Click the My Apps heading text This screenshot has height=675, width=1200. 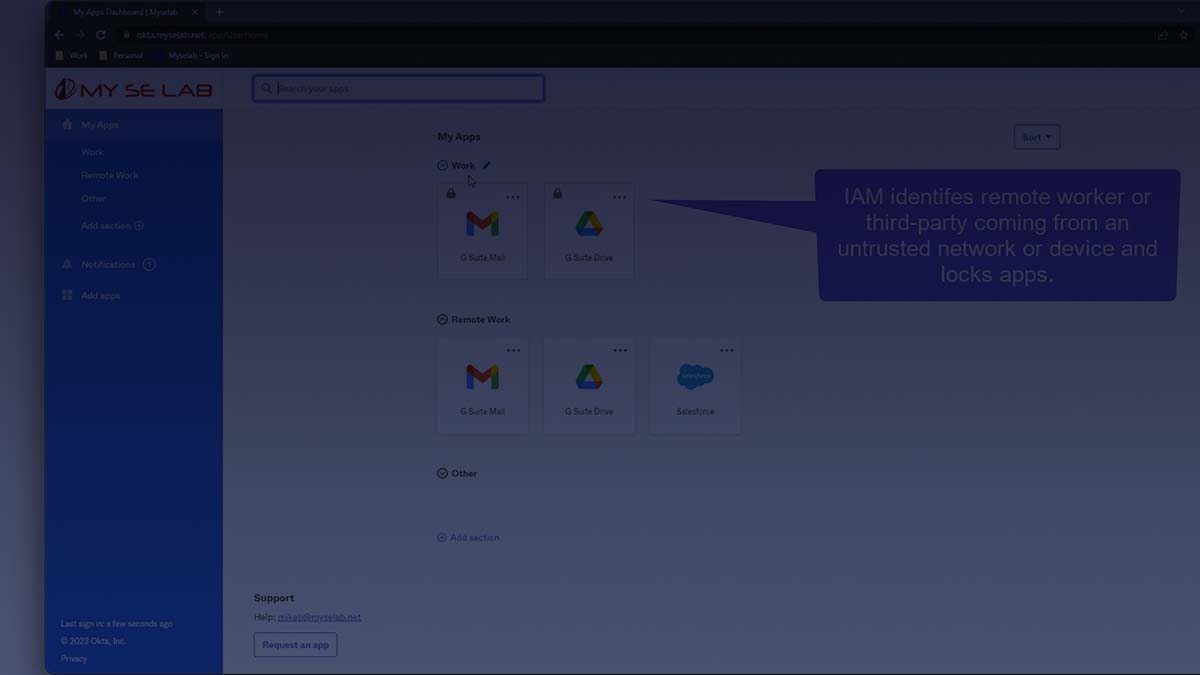tap(459, 137)
